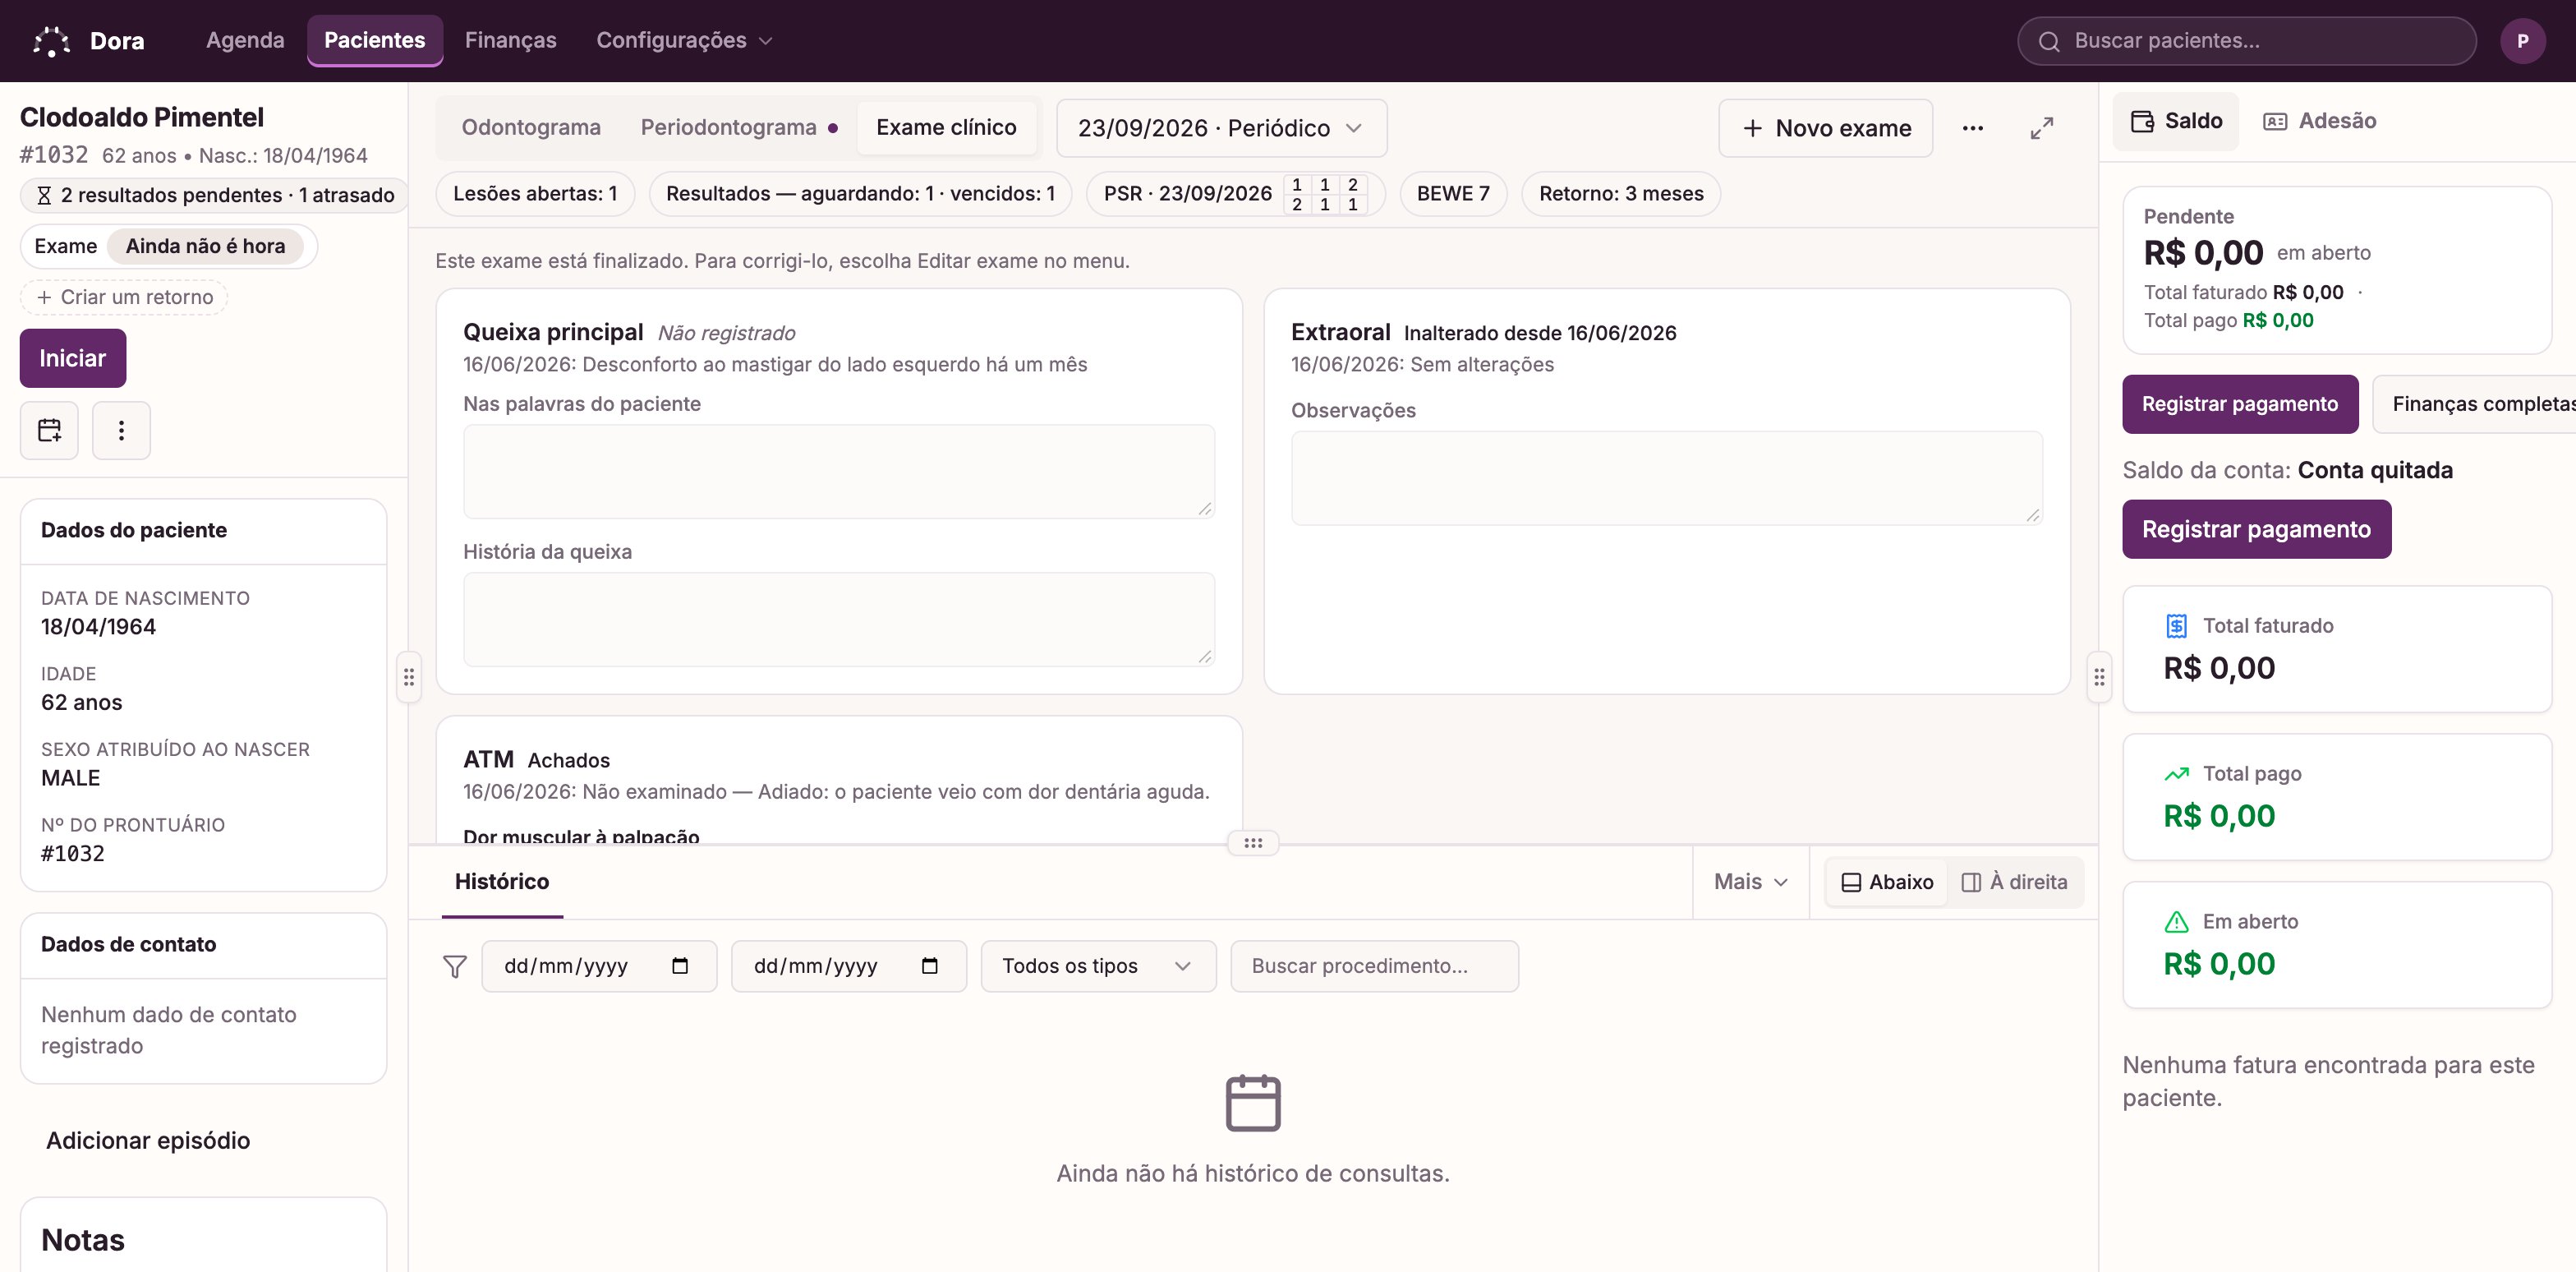The image size is (2576, 1272).
Task: Click Adicionar episódio
Action: (x=148, y=1141)
